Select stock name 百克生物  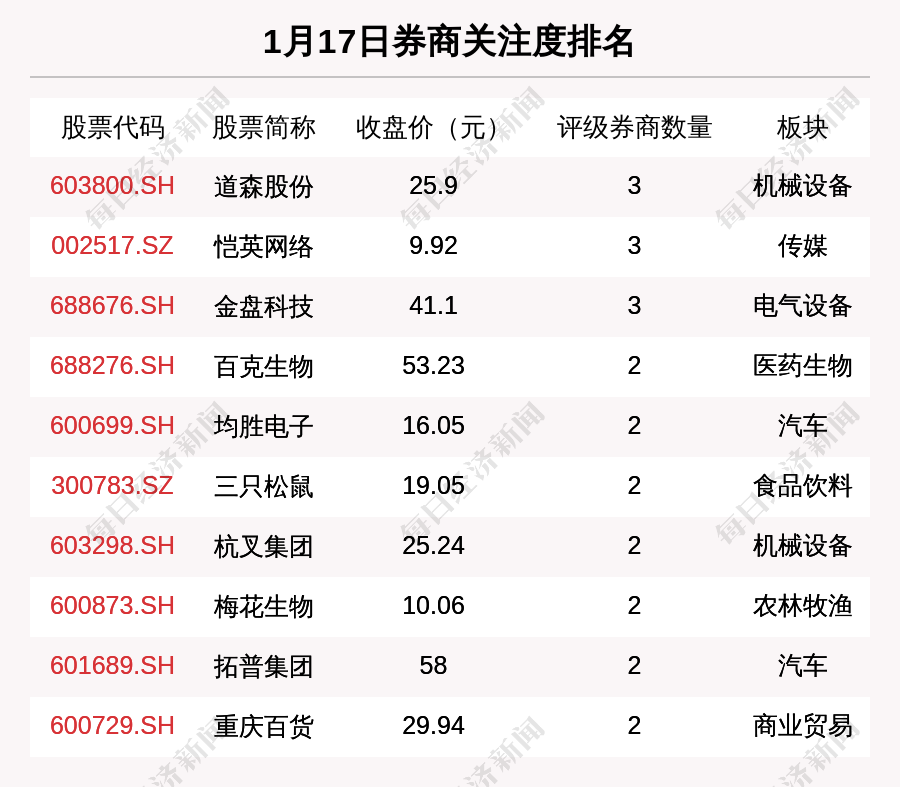[263, 366]
